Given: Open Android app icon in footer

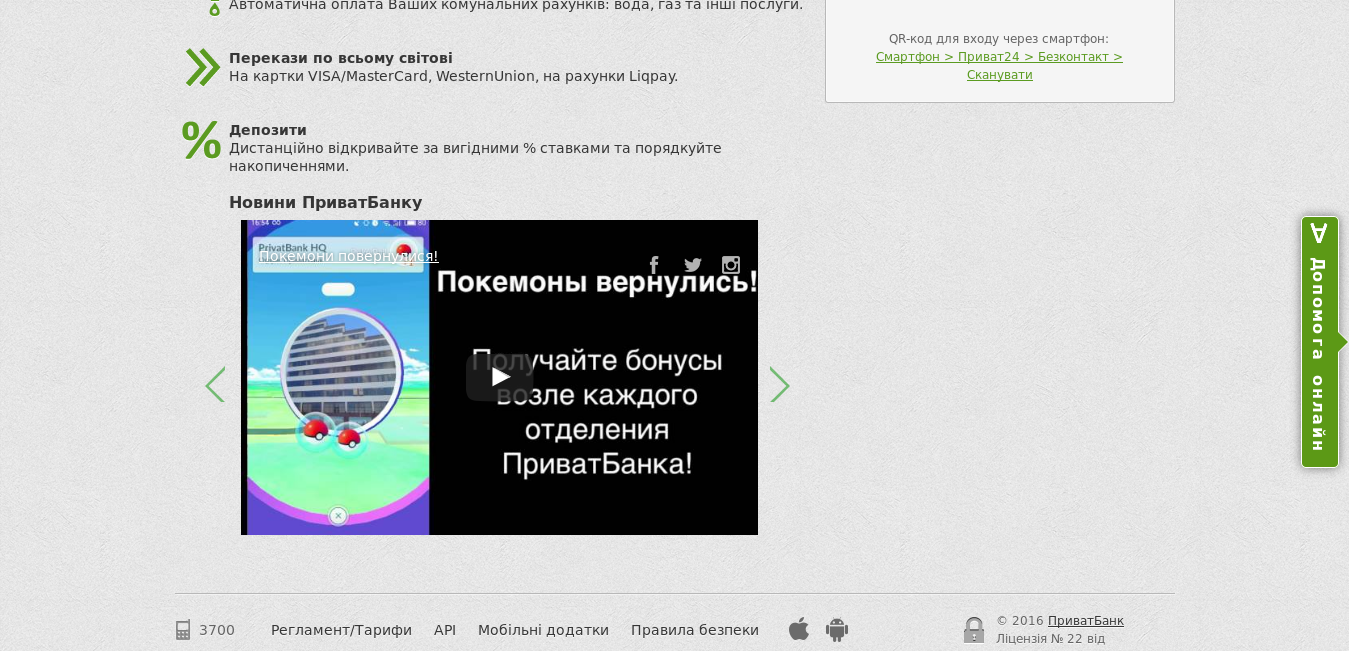Looking at the screenshot, I should pyautogui.click(x=837, y=629).
